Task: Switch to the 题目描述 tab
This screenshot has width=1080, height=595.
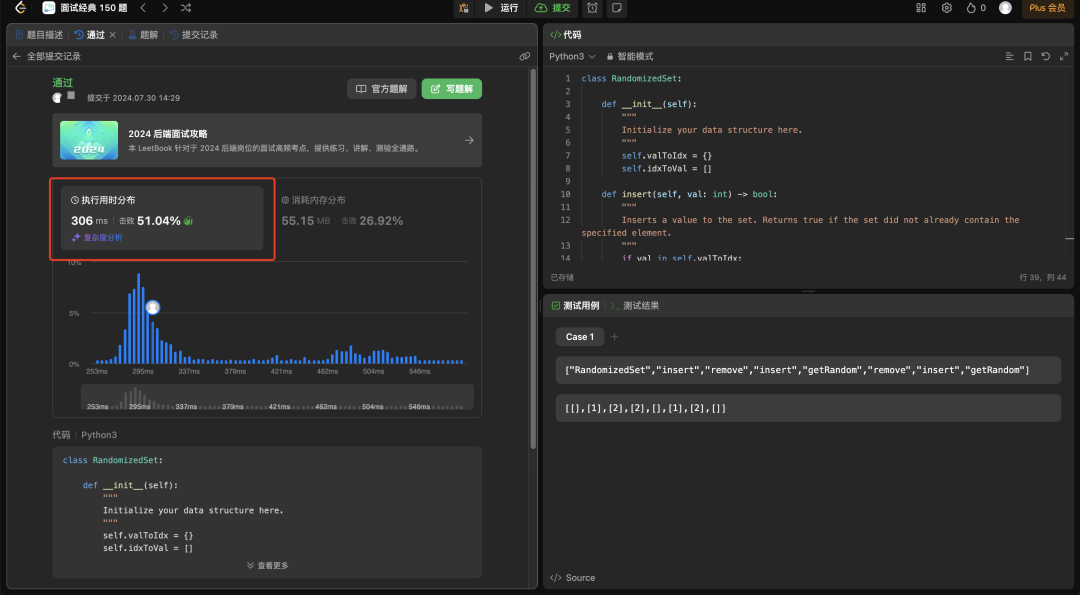Action: click(39, 34)
